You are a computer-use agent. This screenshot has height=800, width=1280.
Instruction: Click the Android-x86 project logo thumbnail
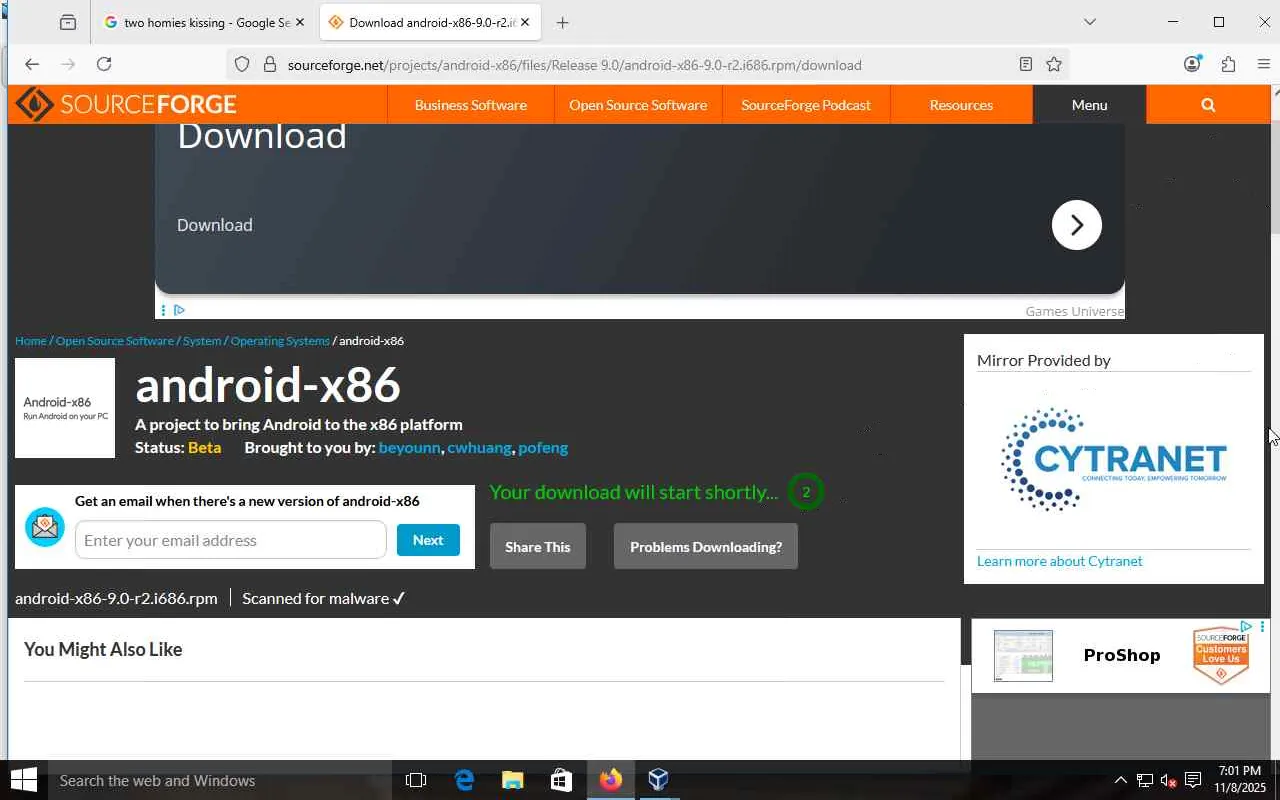65,408
